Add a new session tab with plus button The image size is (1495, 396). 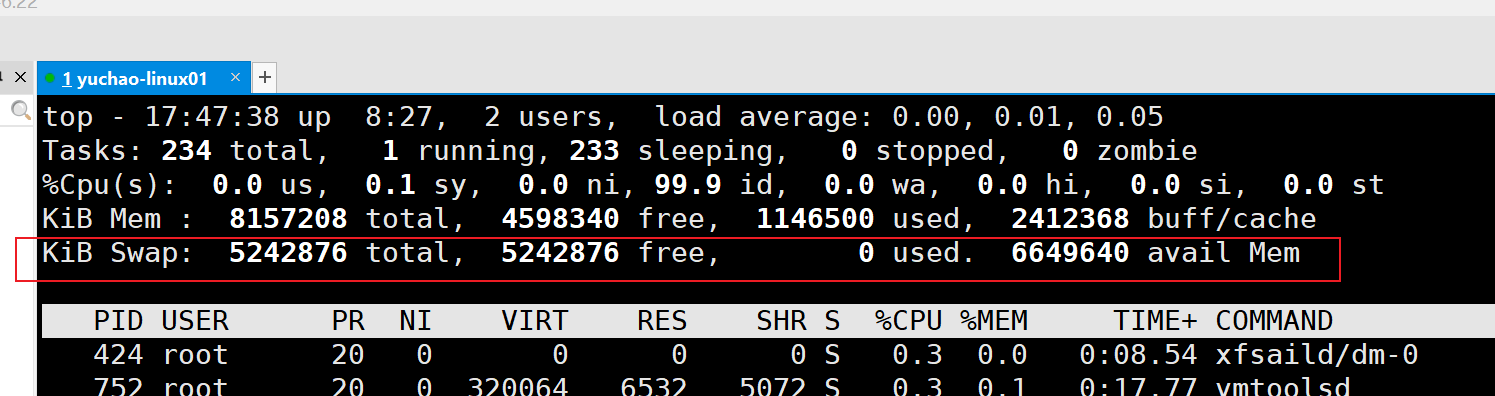[x=264, y=77]
